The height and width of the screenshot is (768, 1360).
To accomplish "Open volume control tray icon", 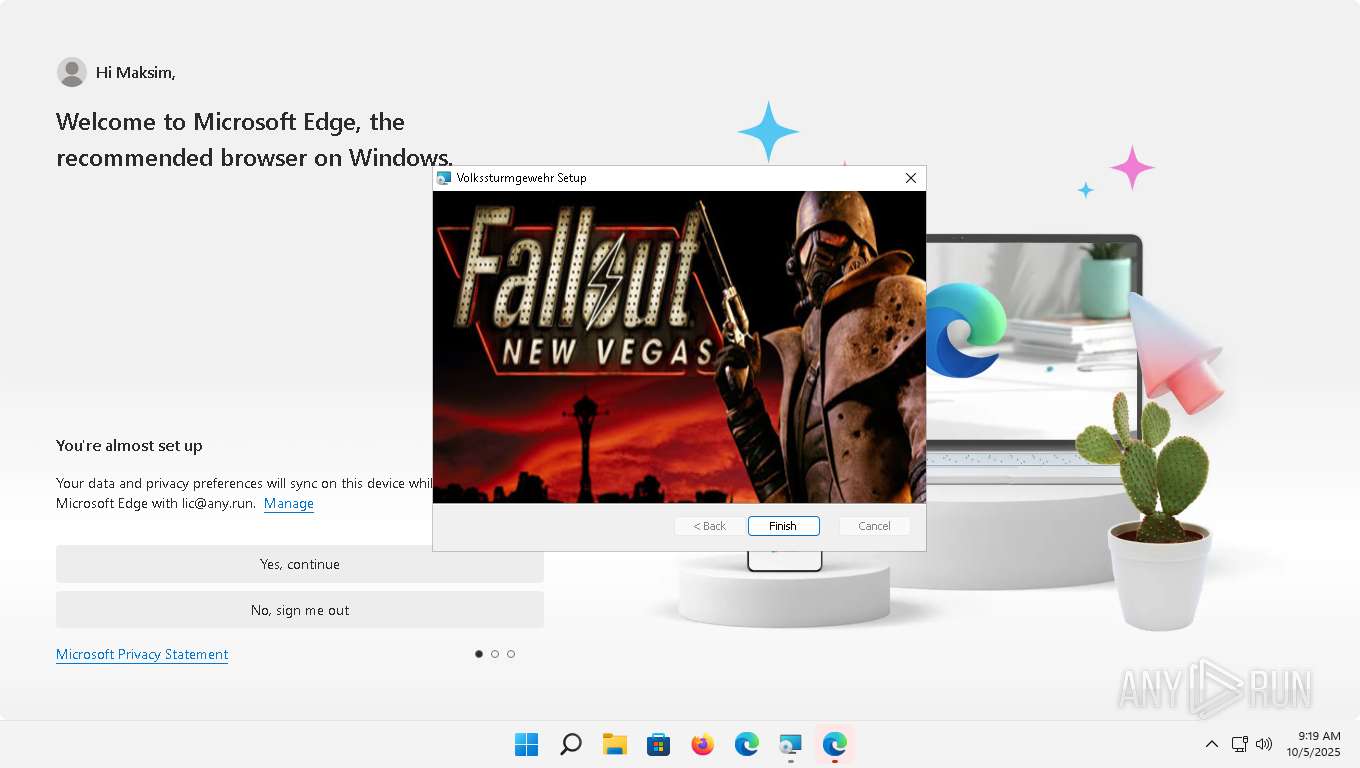I will coord(1264,744).
